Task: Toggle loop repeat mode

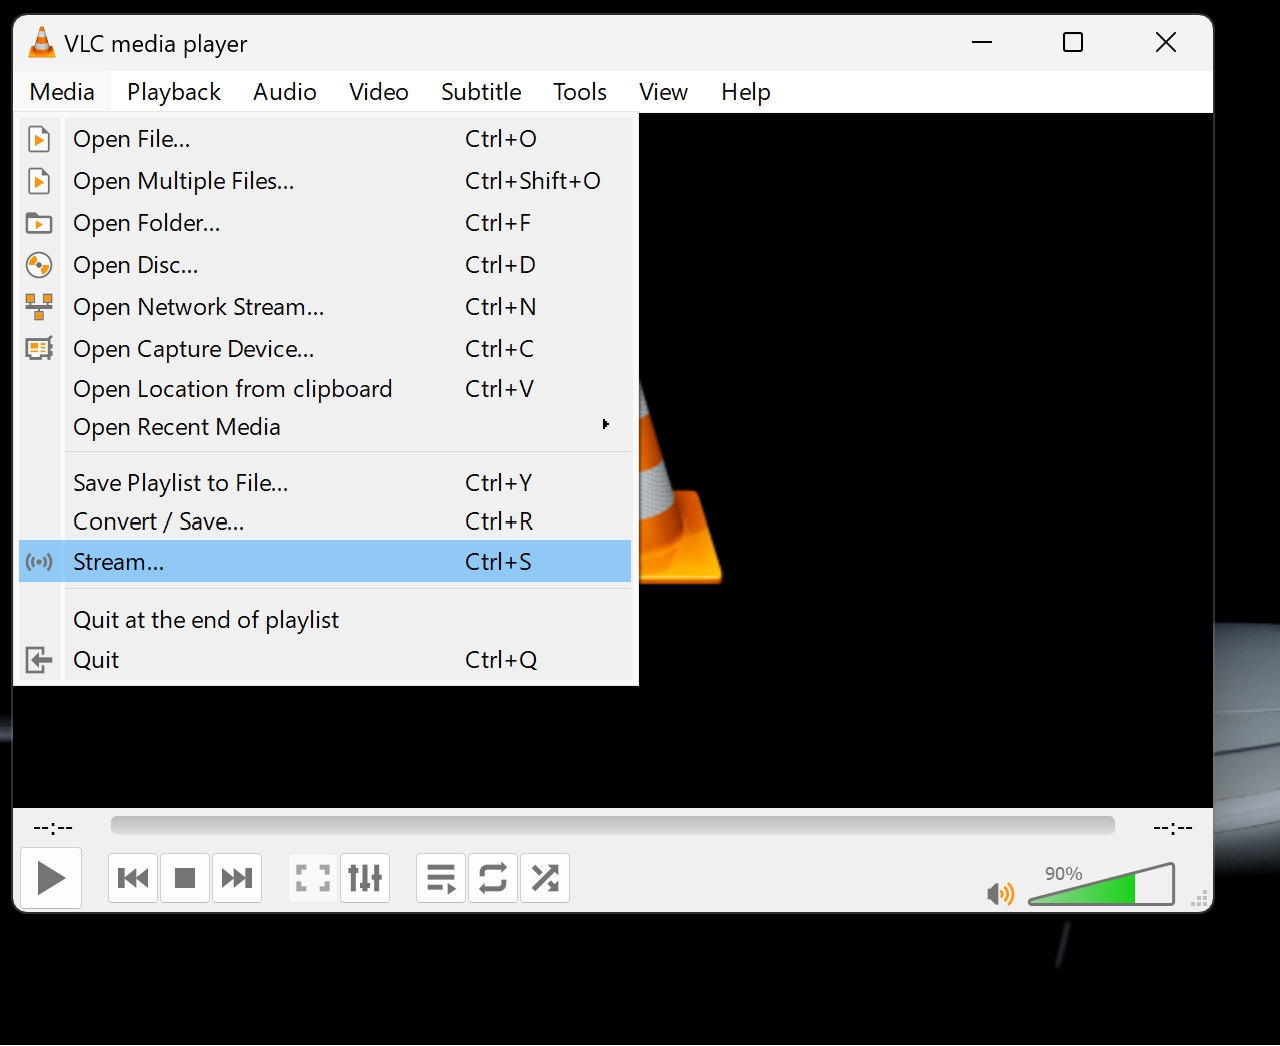Action: click(x=493, y=878)
